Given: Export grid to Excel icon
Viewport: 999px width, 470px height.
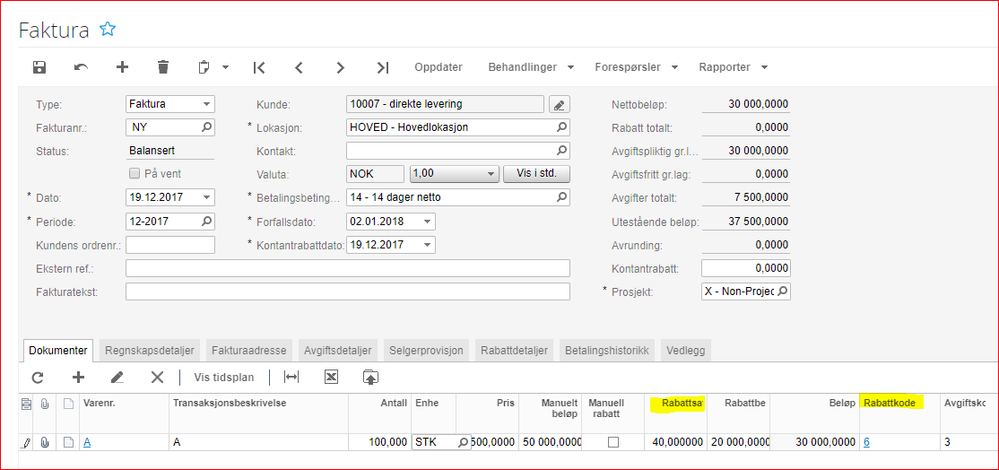Looking at the screenshot, I should [x=331, y=377].
